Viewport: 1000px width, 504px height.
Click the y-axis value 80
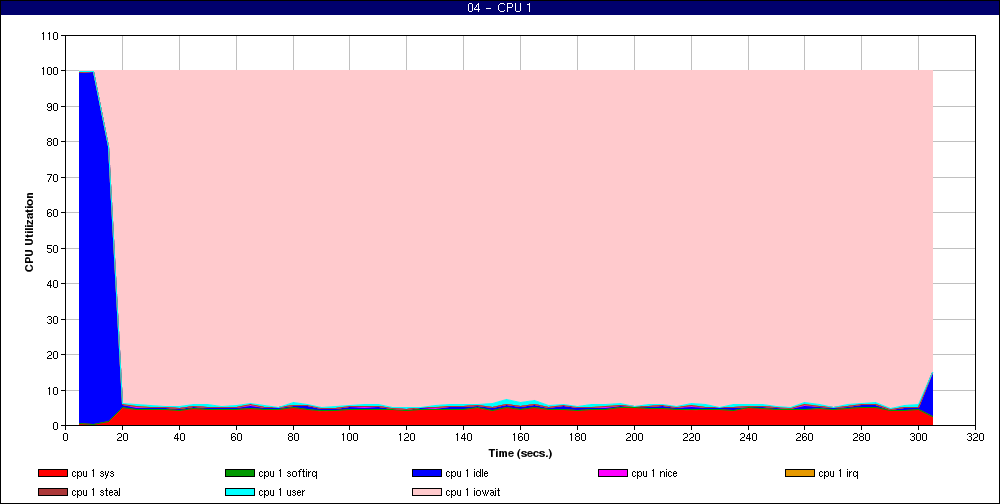tap(54, 142)
